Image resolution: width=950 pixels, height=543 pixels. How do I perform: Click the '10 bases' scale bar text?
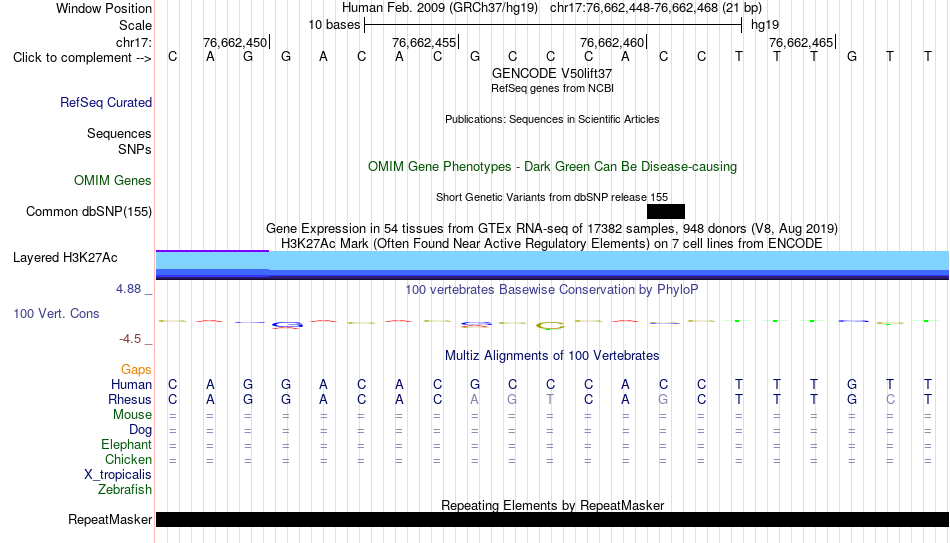tap(334, 25)
